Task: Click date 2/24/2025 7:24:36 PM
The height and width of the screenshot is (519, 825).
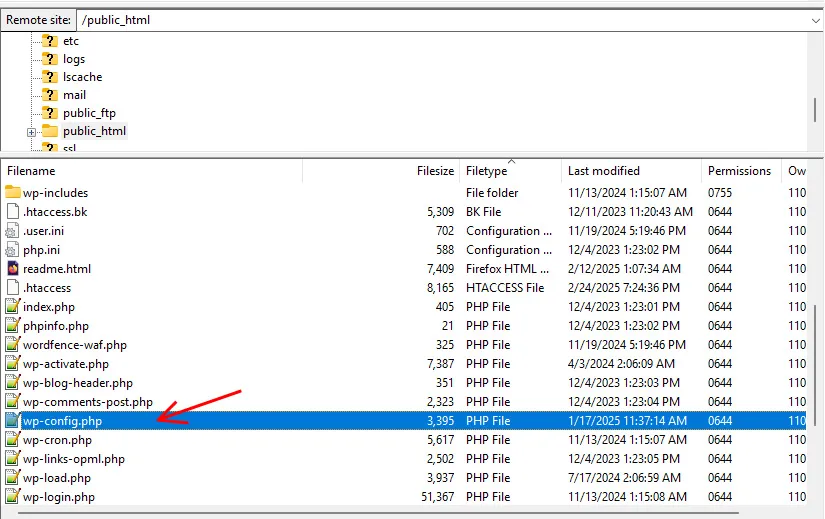Action: pyautogui.click(x=624, y=287)
